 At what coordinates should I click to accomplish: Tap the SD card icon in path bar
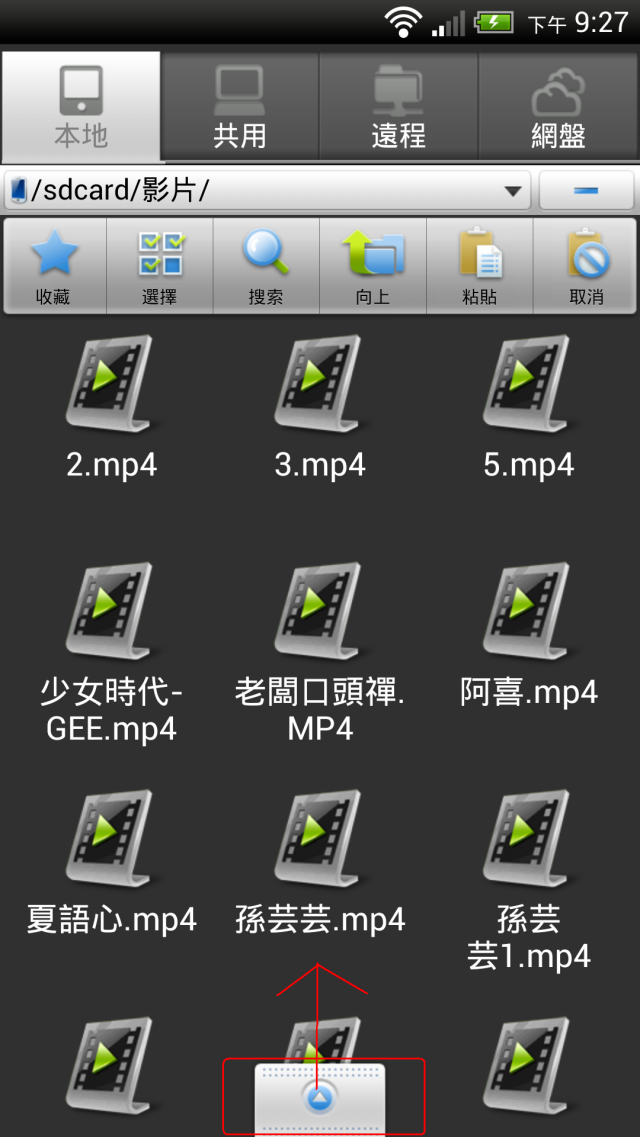[20, 191]
